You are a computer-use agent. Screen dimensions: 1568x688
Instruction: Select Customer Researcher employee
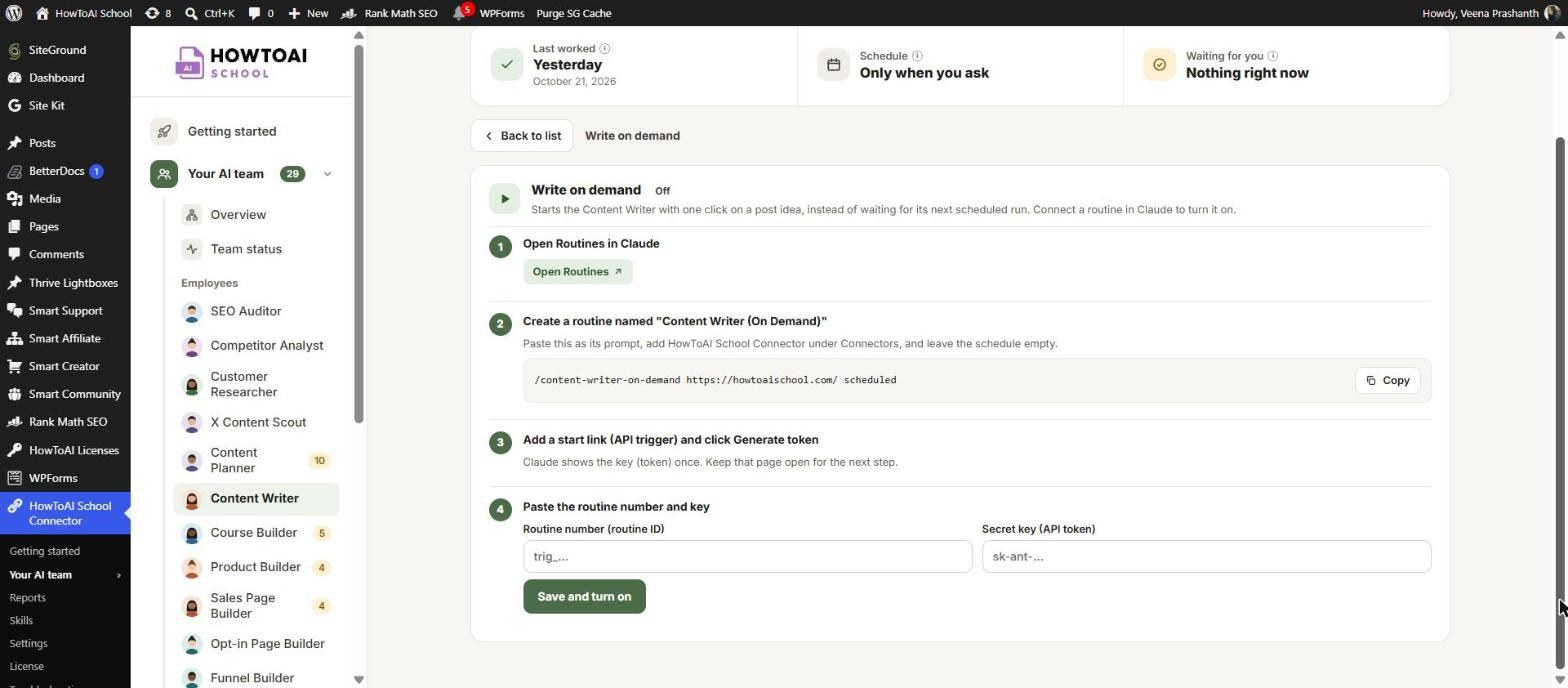point(256,385)
